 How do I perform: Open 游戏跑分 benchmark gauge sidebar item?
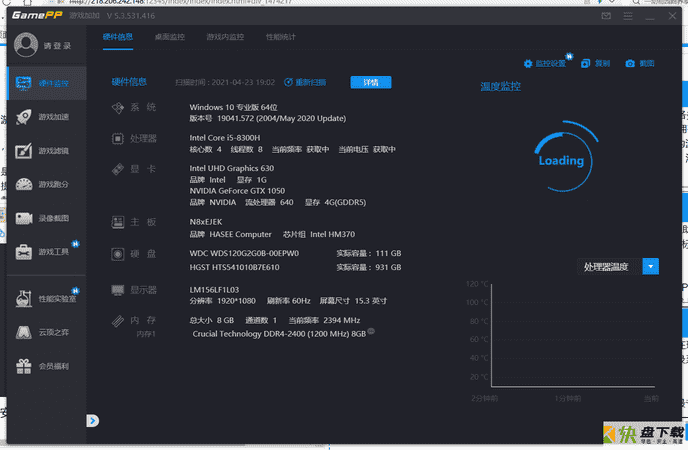[x=47, y=184]
